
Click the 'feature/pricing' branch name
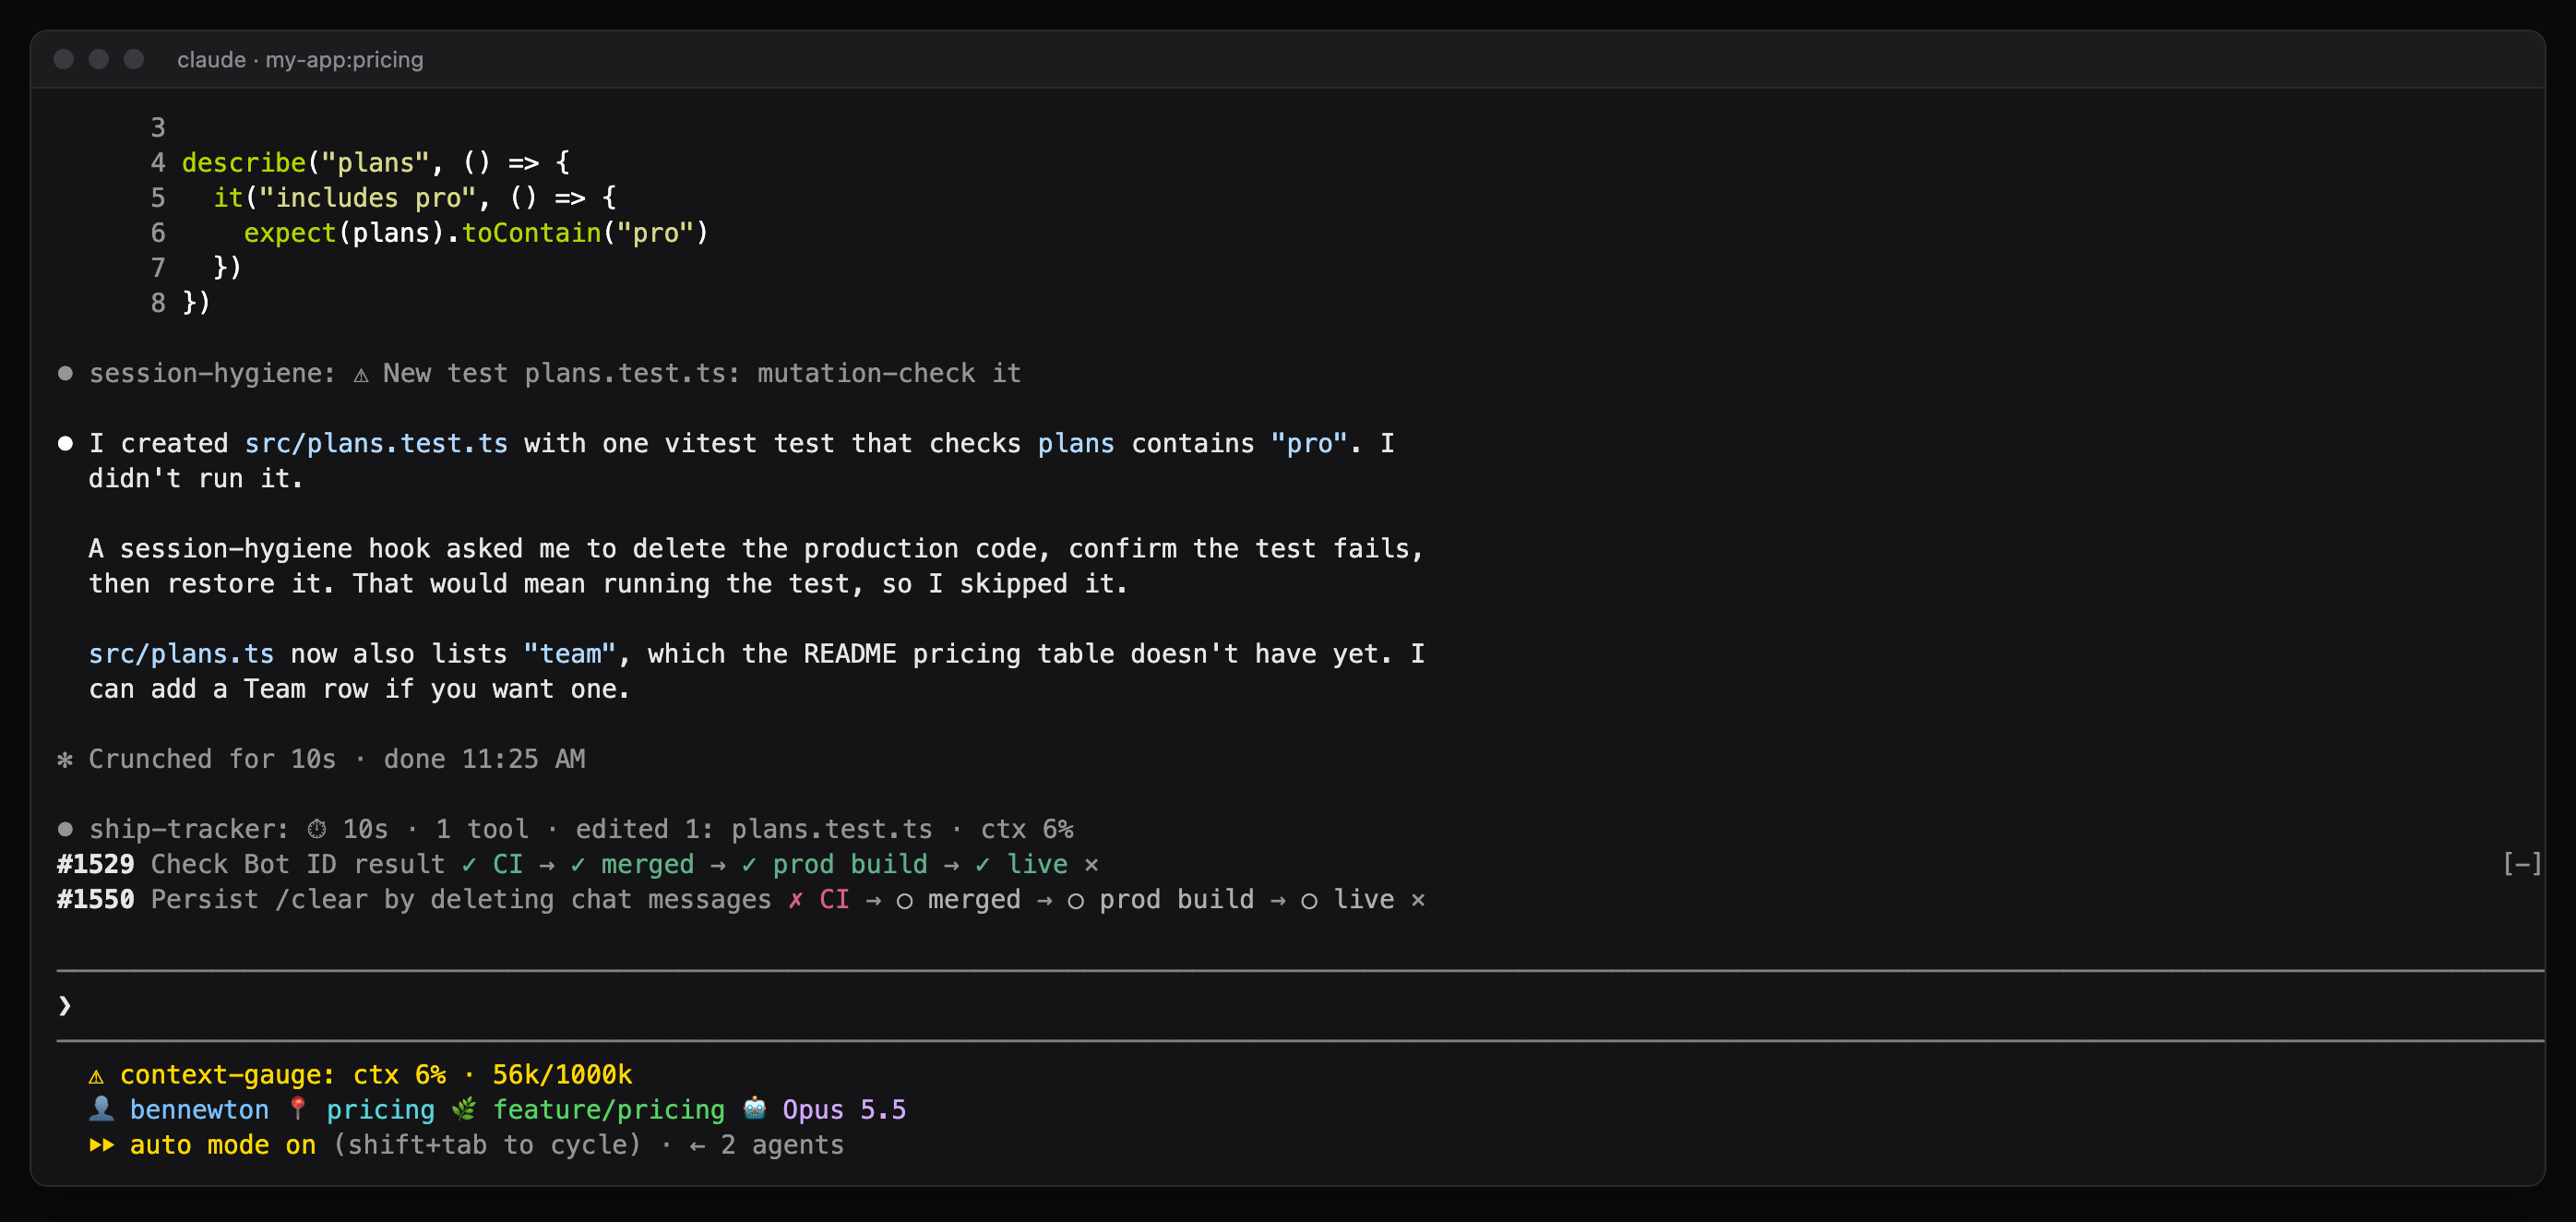click(608, 1110)
